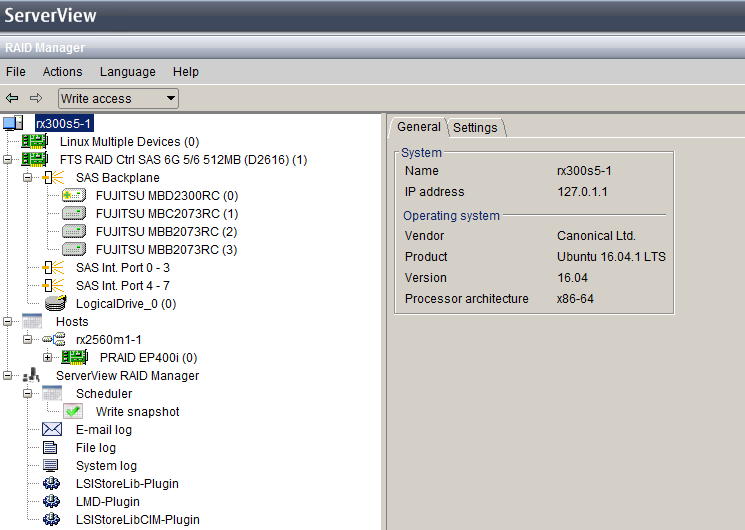Select Linux Multiple Devices (0) row
Screen dimensions: 745x530
pos(129,142)
